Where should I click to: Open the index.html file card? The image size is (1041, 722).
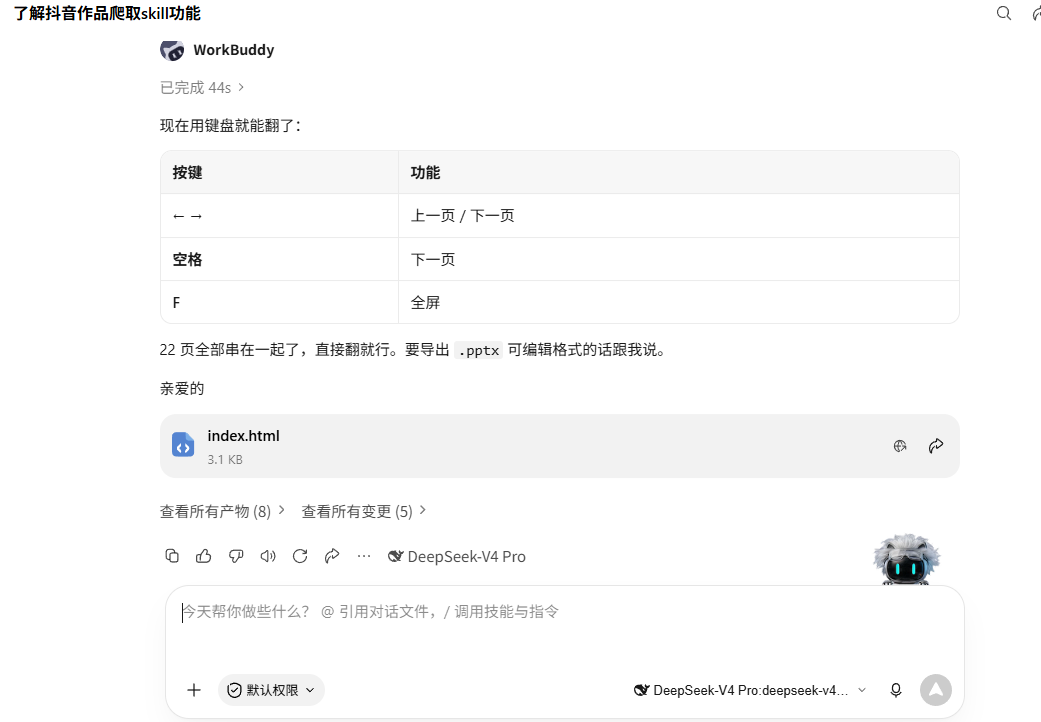pos(559,446)
